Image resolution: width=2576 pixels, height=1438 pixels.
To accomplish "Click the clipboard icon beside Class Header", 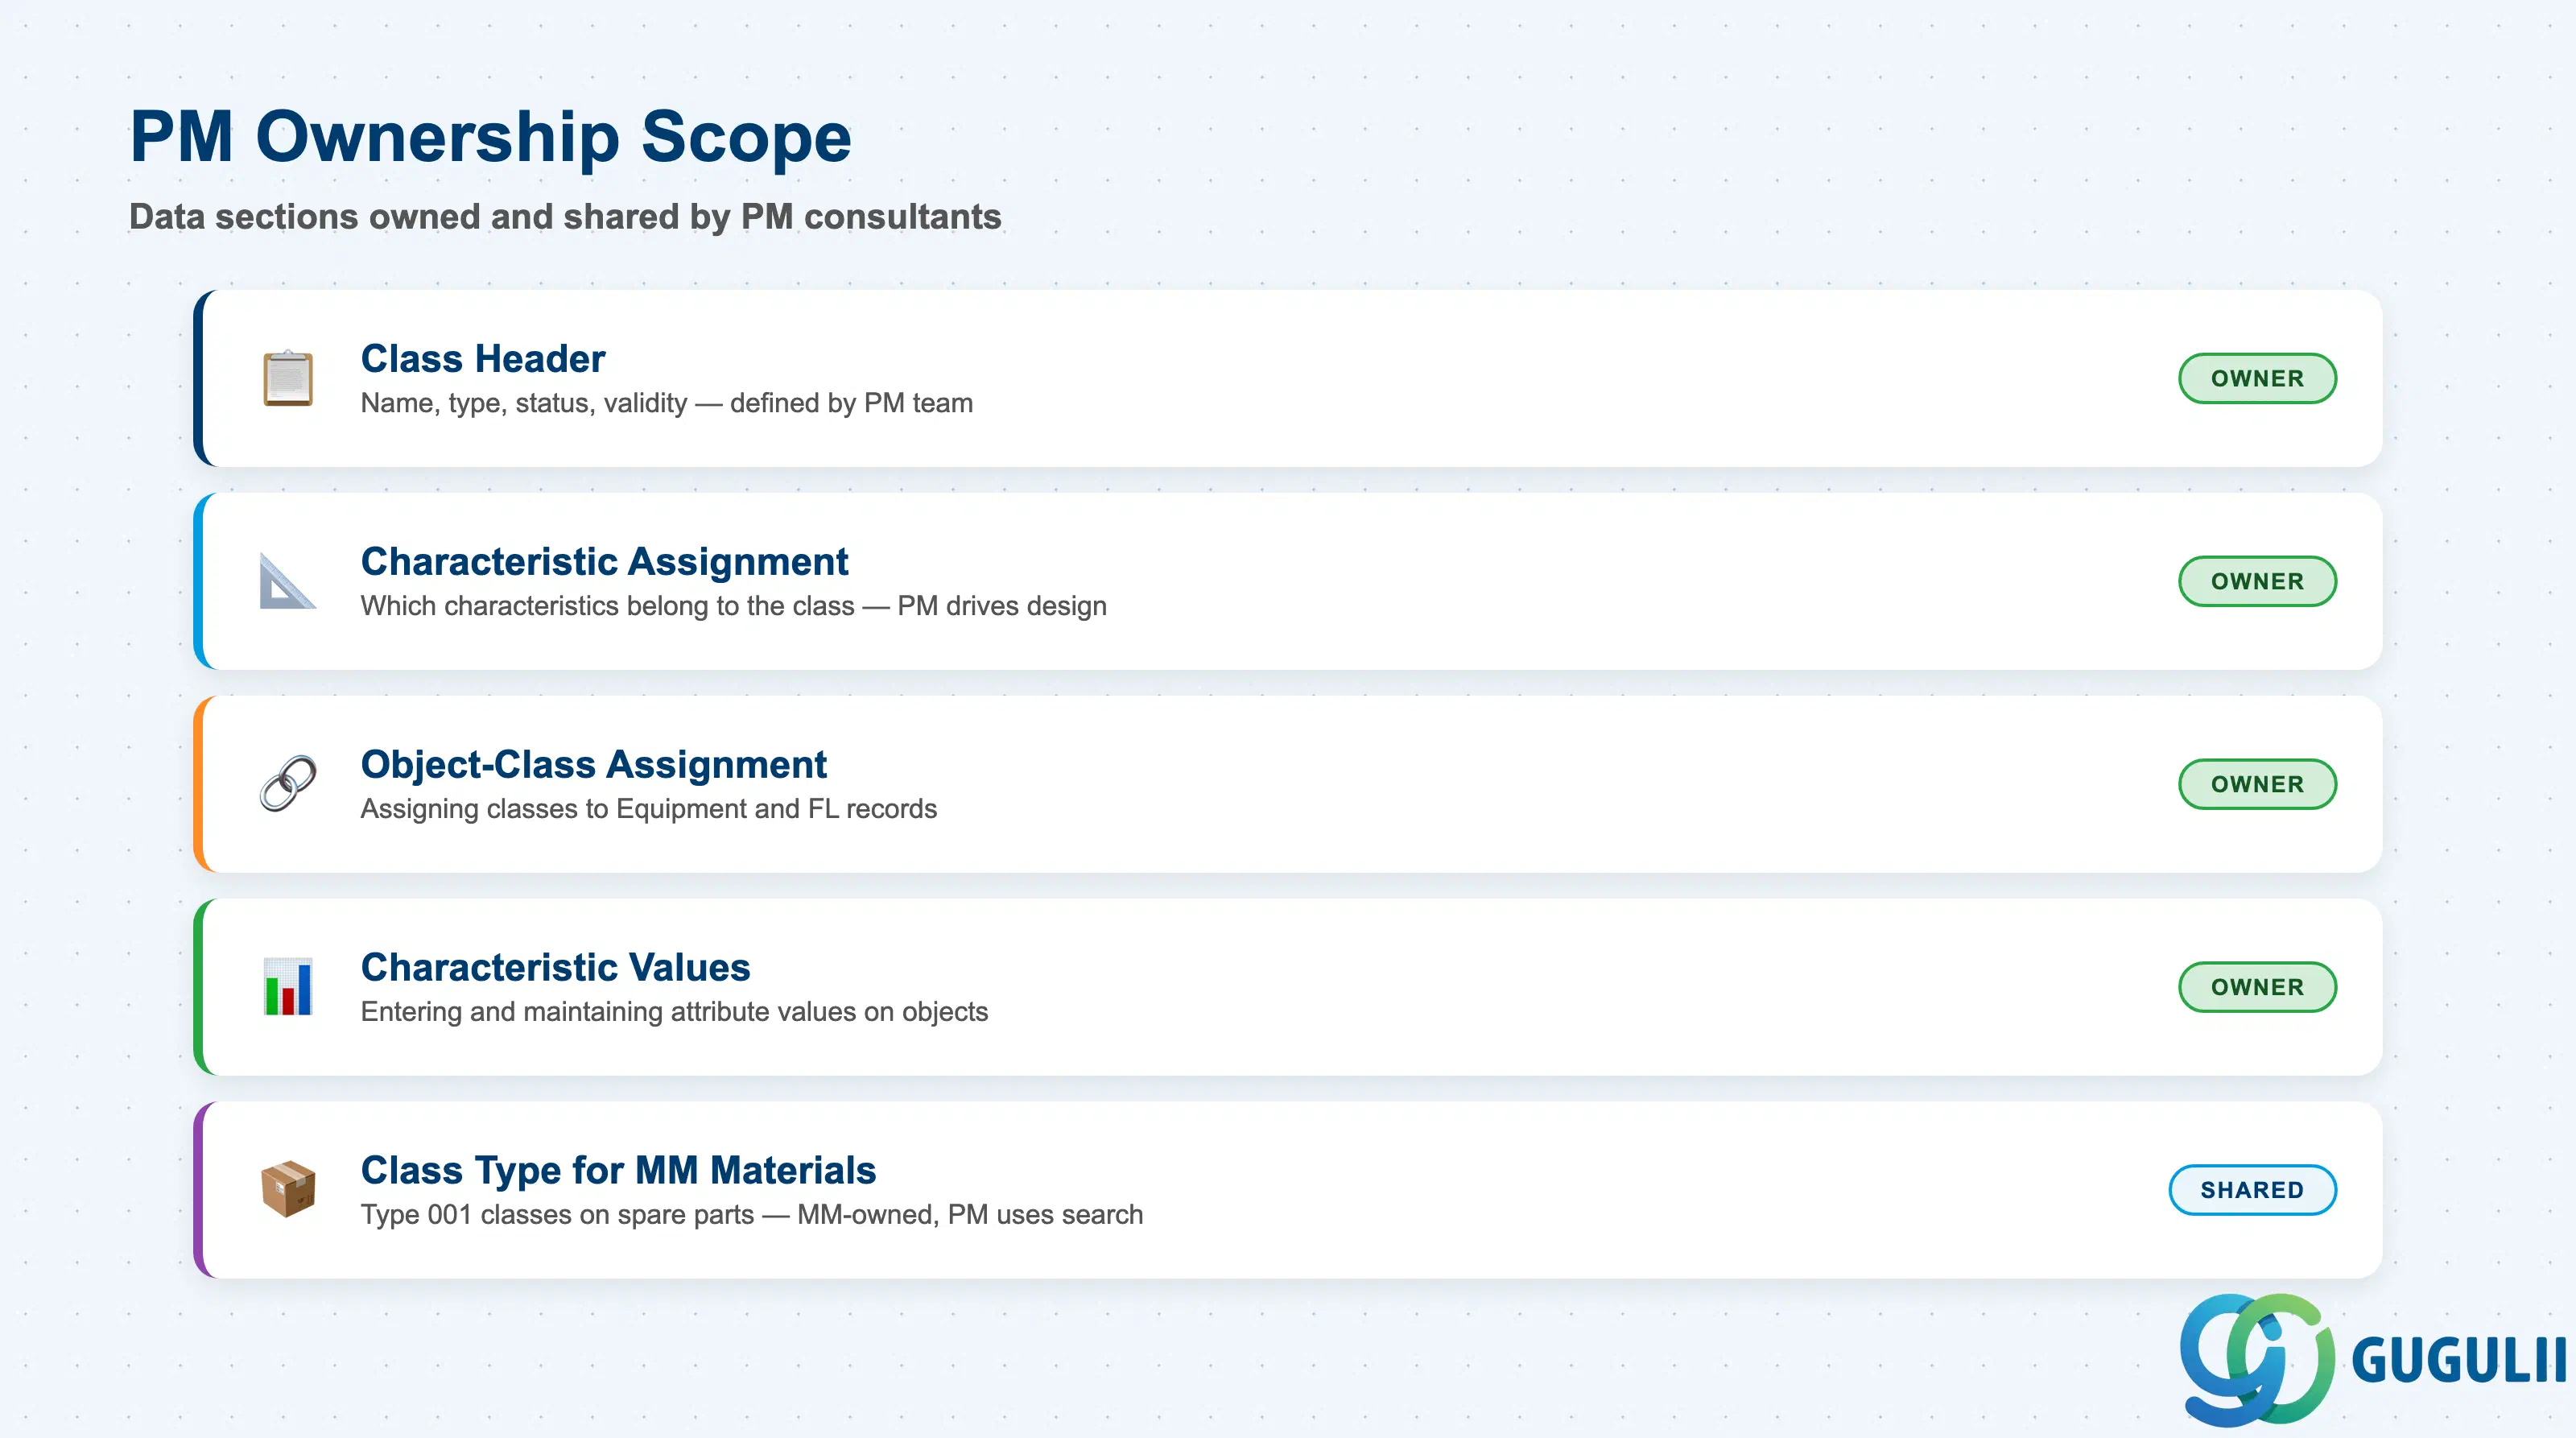I will coord(288,378).
